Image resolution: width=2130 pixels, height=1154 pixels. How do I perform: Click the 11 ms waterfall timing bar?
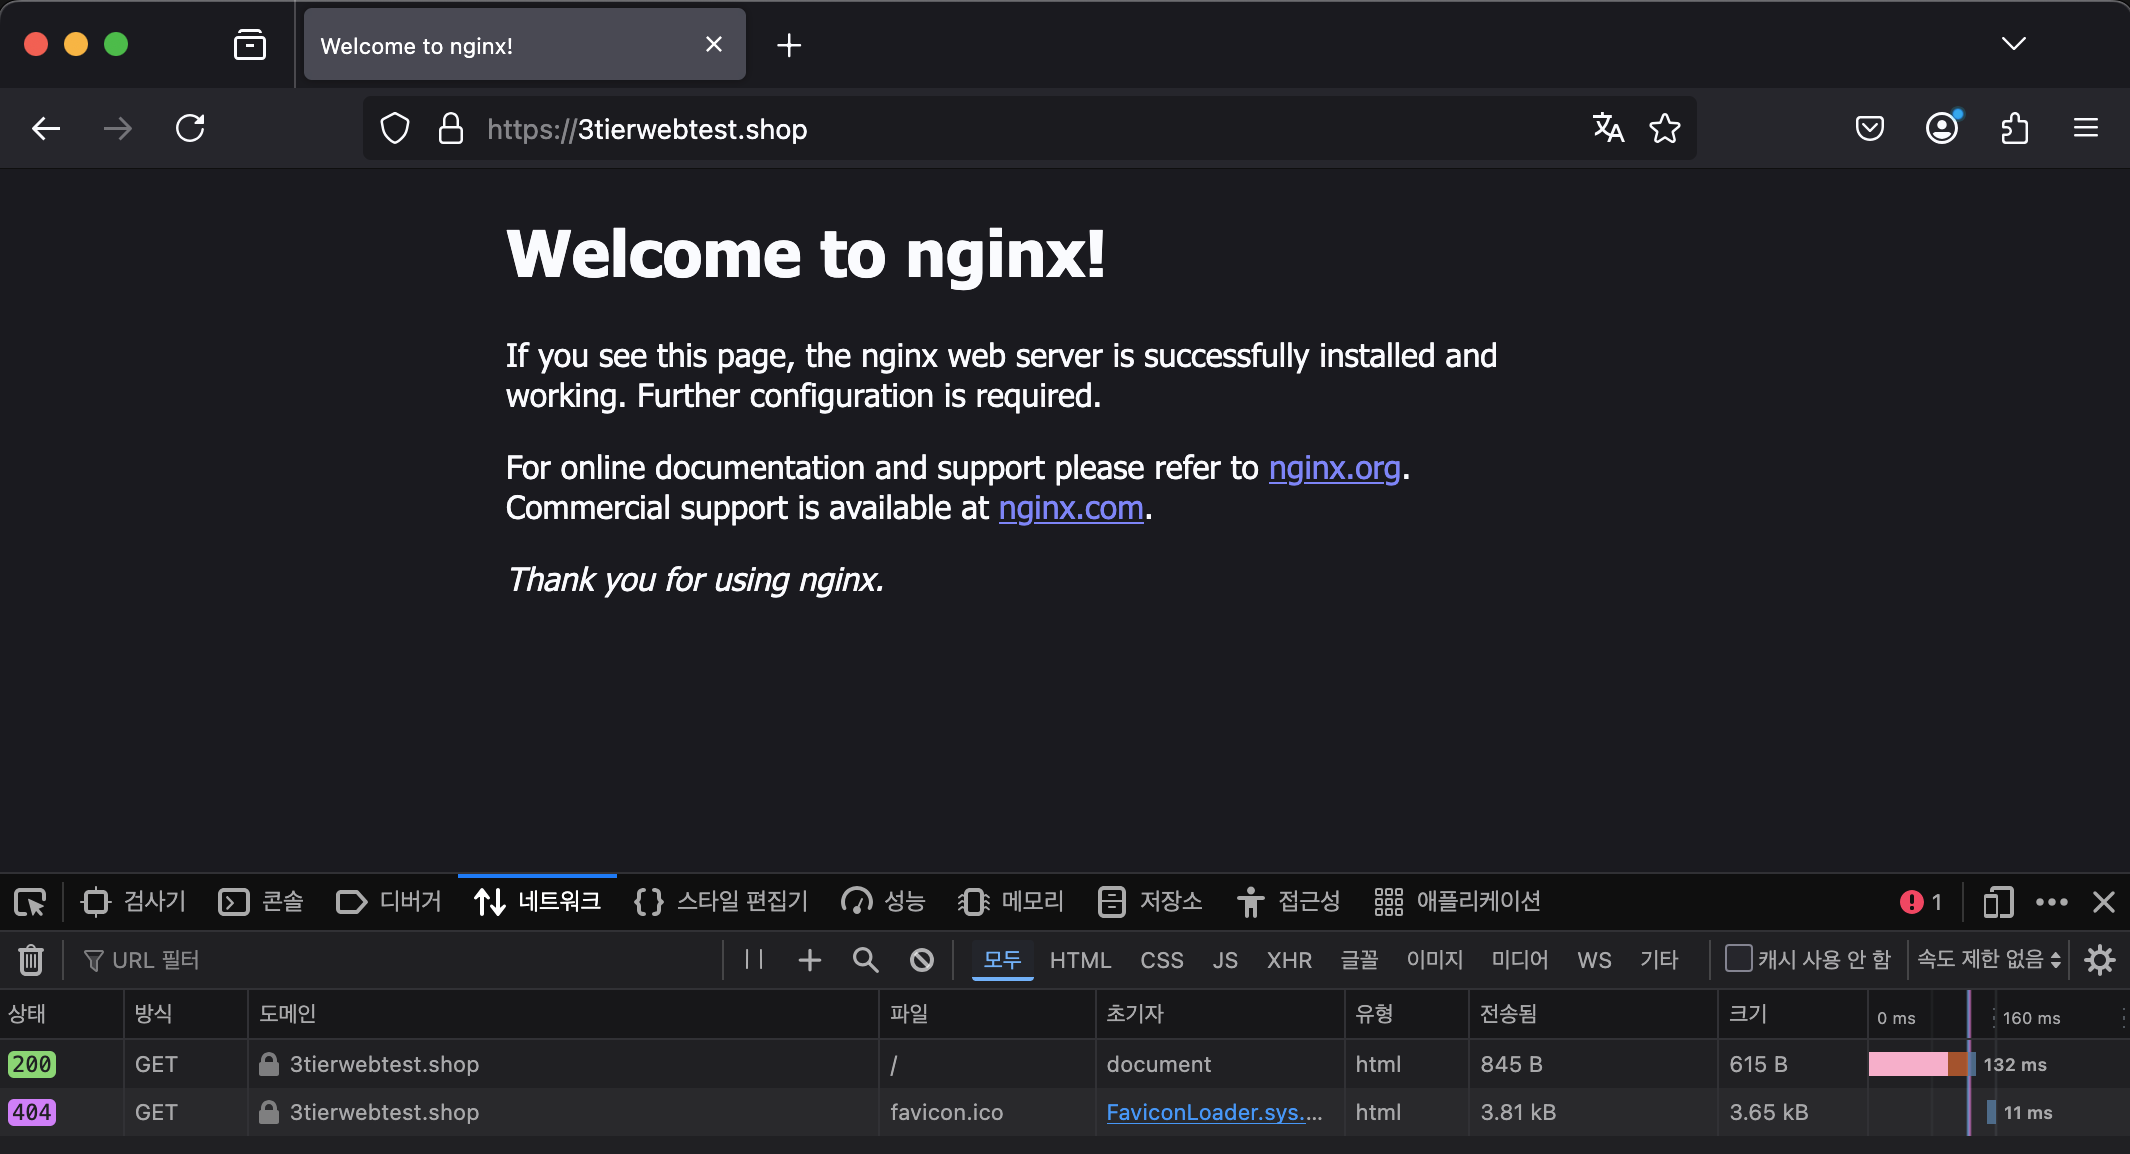pyautogui.click(x=1991, y=1112)
